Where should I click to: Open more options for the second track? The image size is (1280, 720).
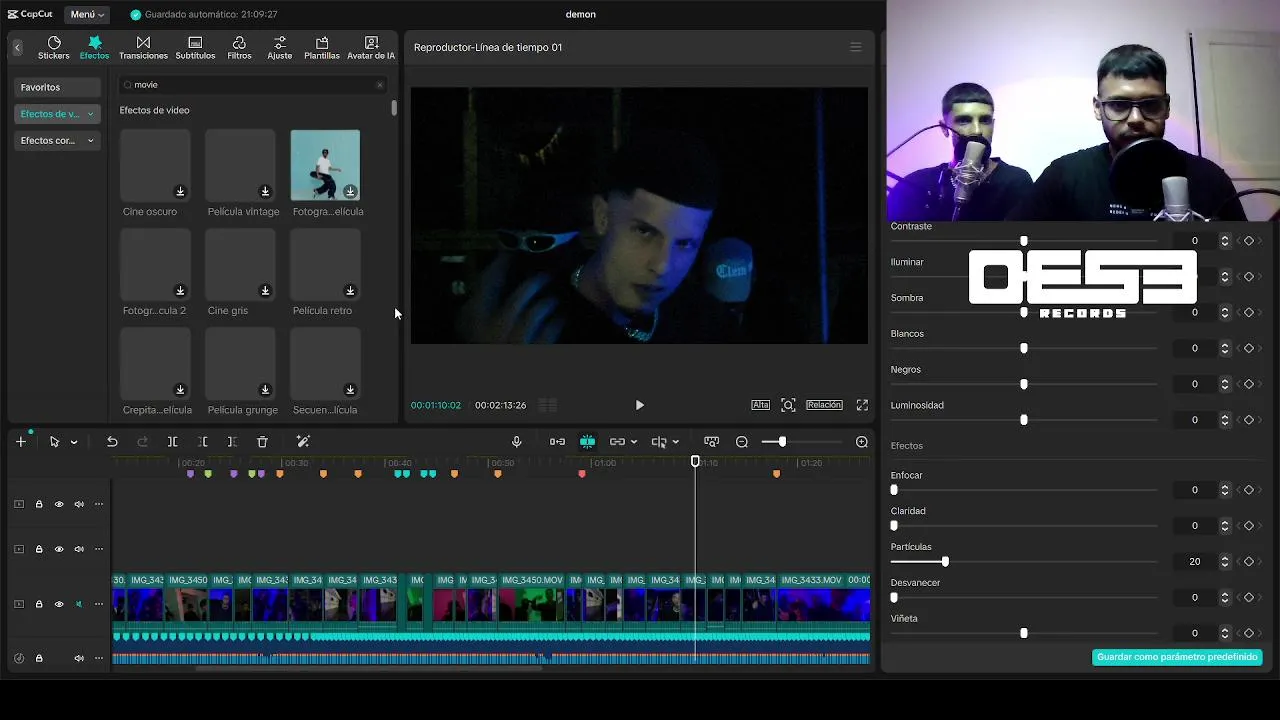[99, 549]
